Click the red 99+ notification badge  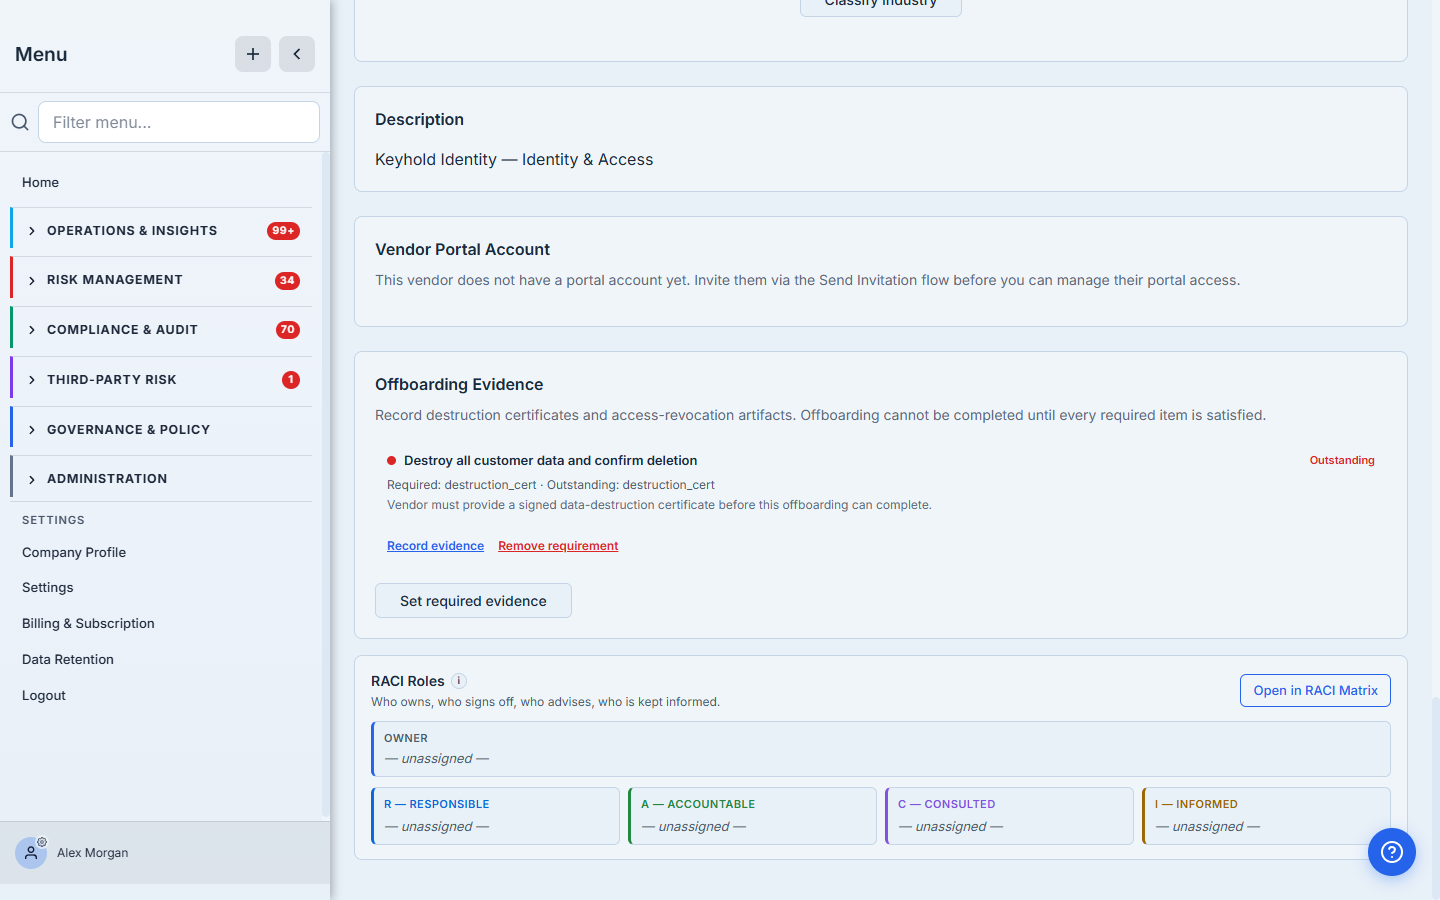(x=283, y=231)
